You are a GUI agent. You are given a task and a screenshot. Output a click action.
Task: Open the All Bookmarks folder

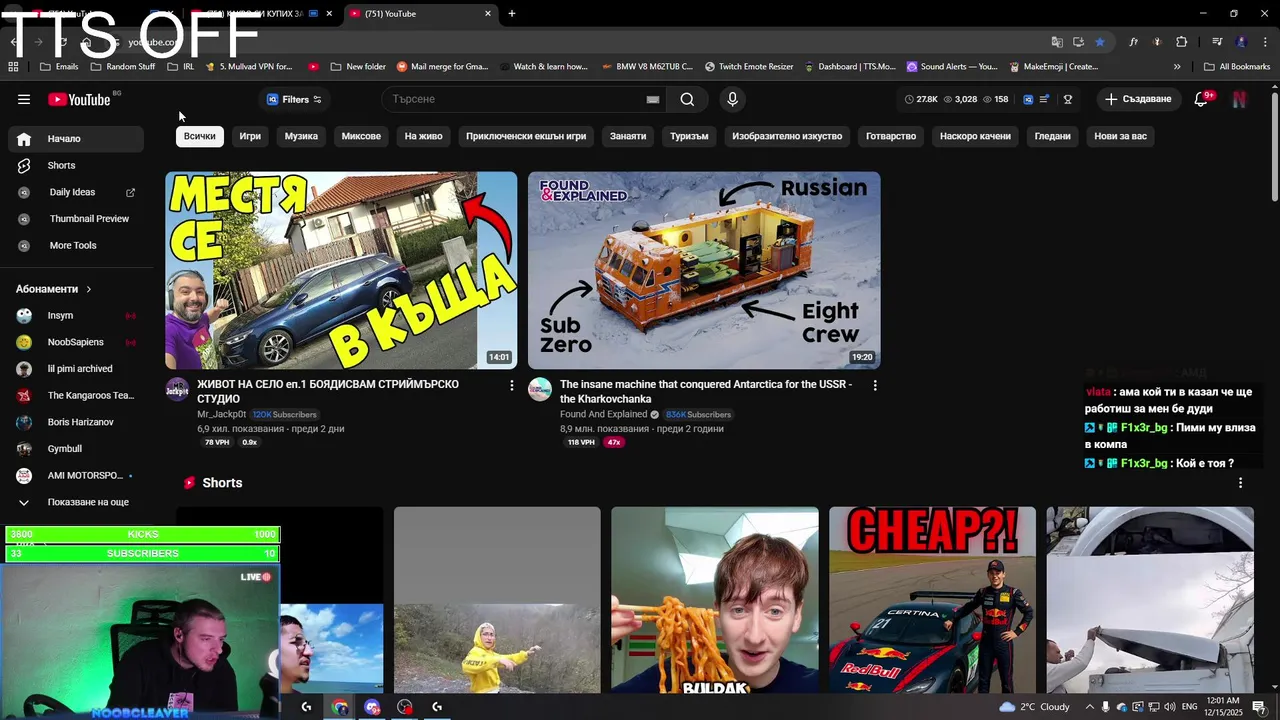pyautogui.click(x=1237, y=67)
